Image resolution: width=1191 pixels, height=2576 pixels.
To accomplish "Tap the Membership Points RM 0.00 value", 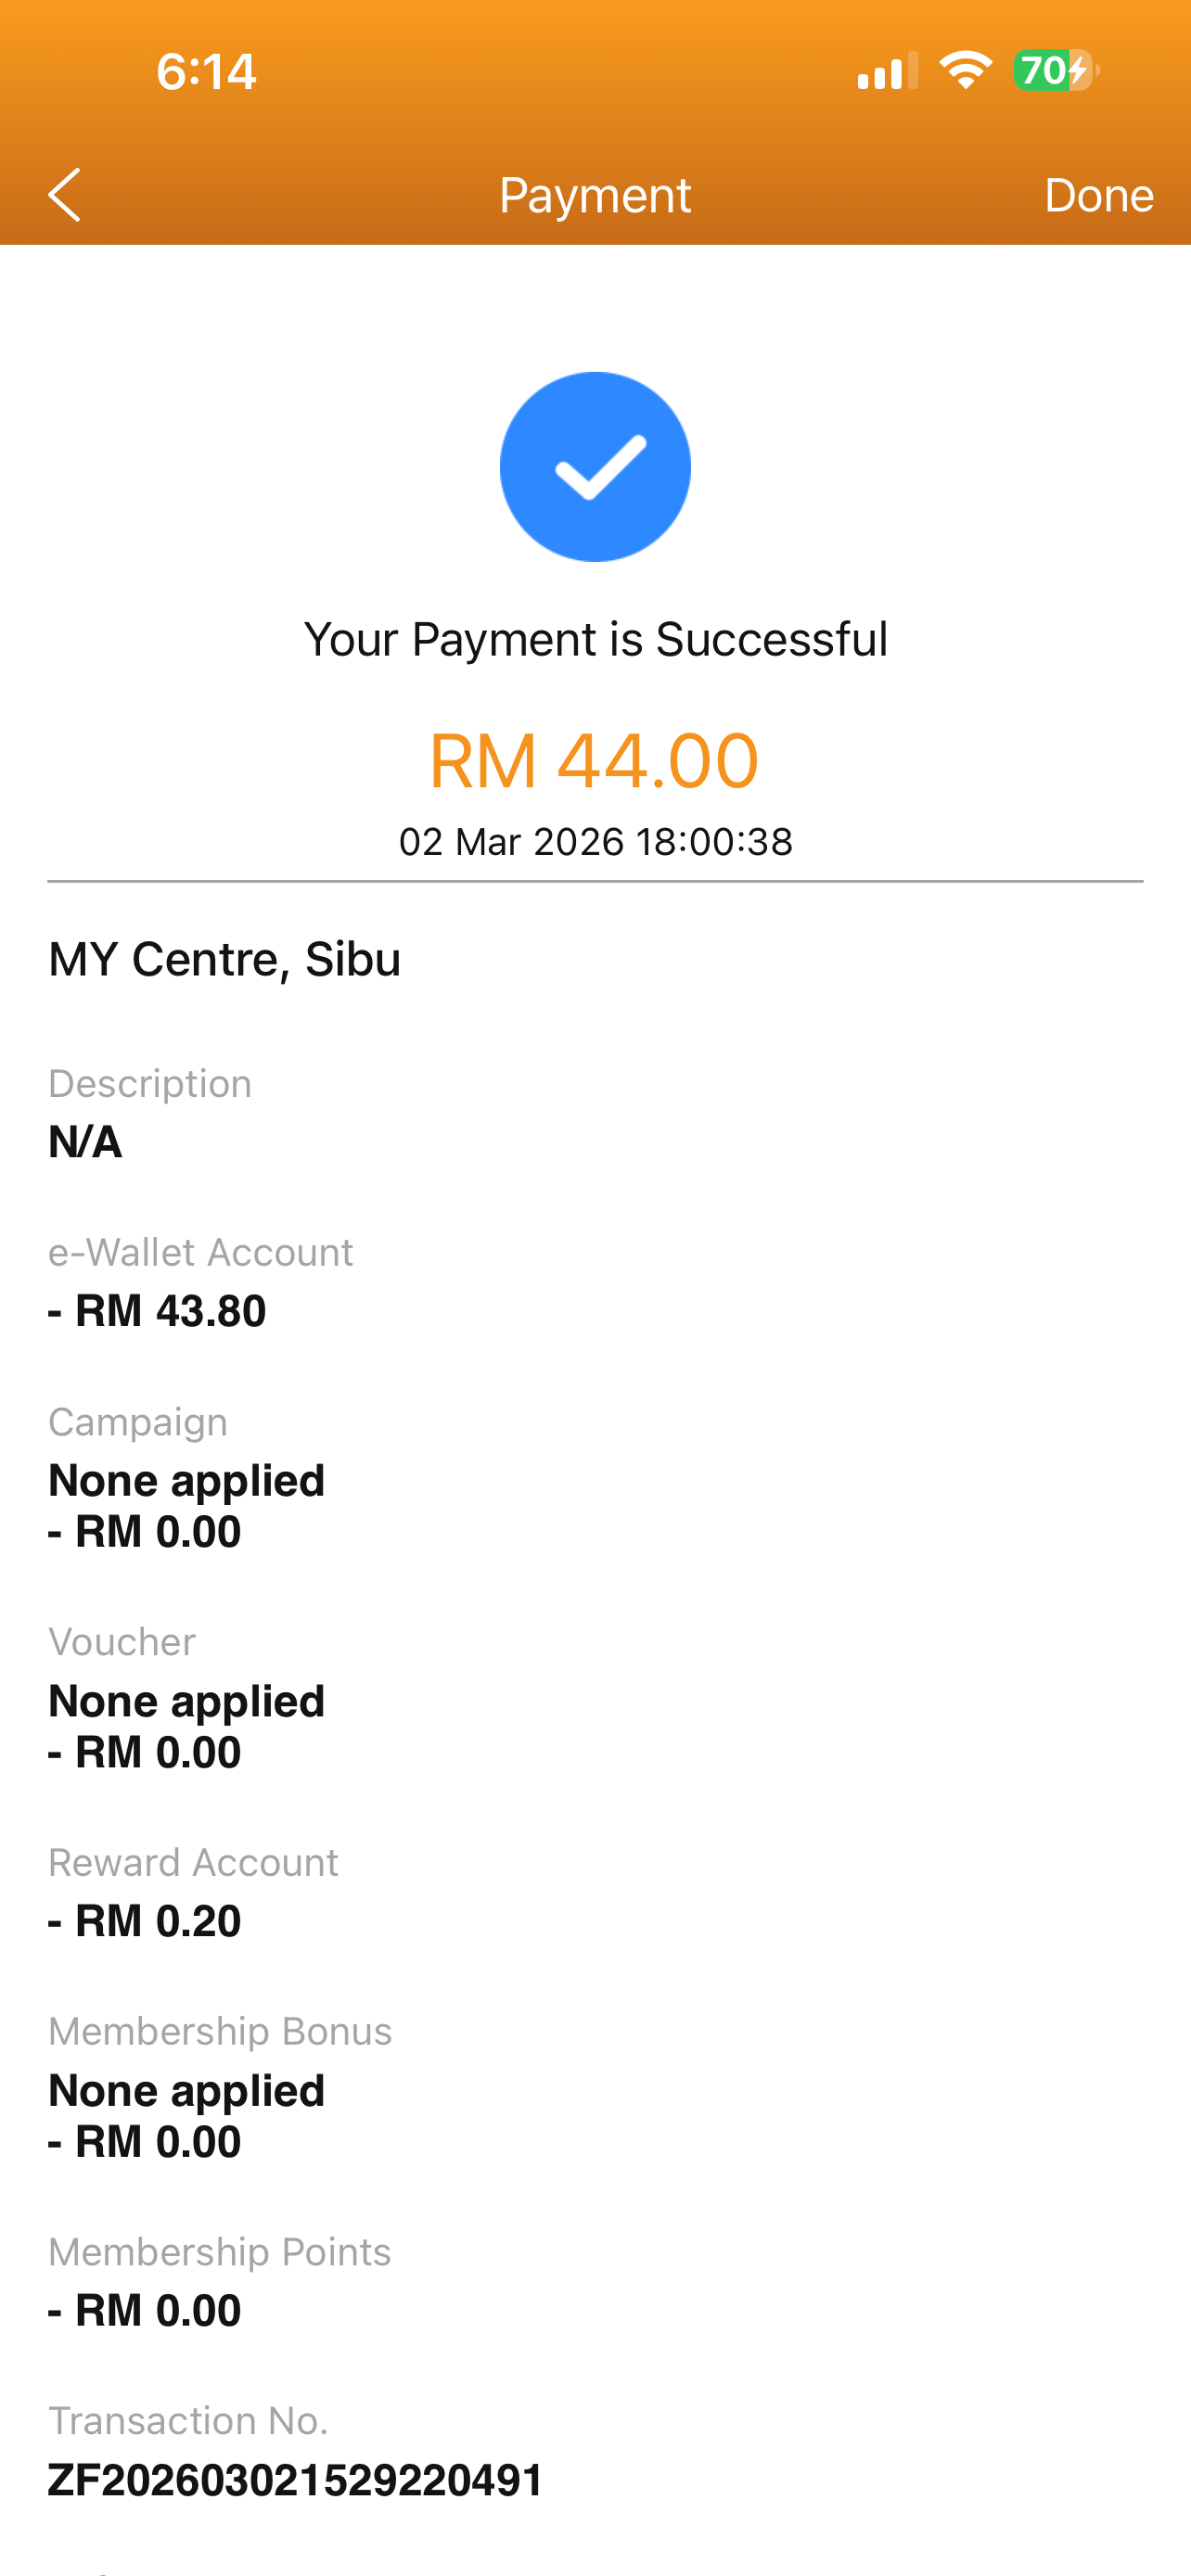I will (145, 2311).
